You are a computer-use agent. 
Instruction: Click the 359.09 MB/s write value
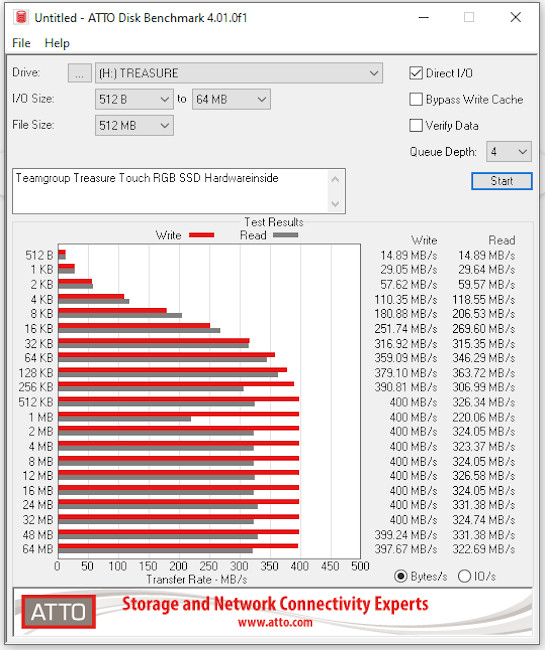tap(406, 358)
